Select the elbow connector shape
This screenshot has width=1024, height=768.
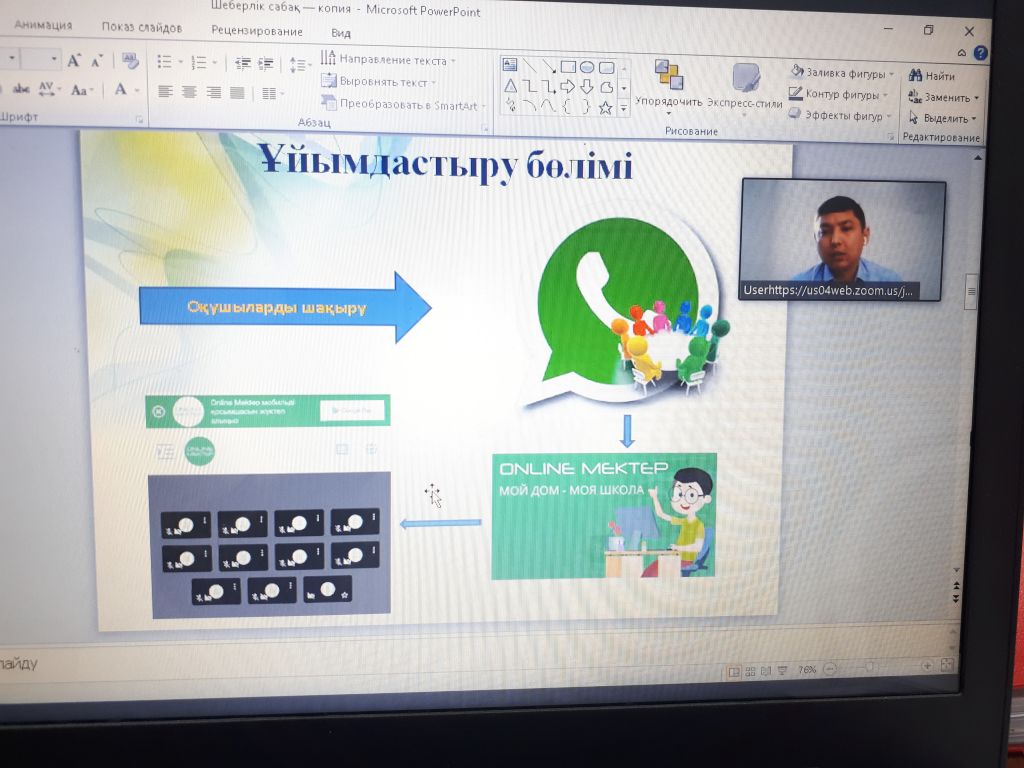pos(529,86)
